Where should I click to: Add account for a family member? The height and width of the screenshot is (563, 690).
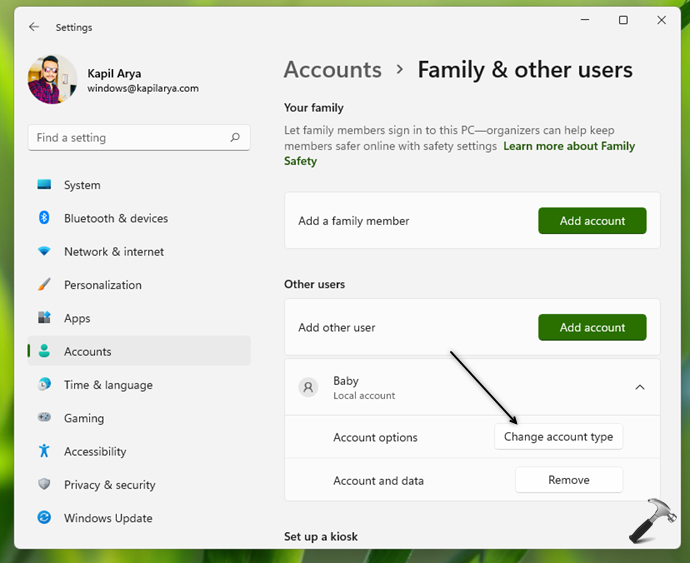tap(592, 221)
